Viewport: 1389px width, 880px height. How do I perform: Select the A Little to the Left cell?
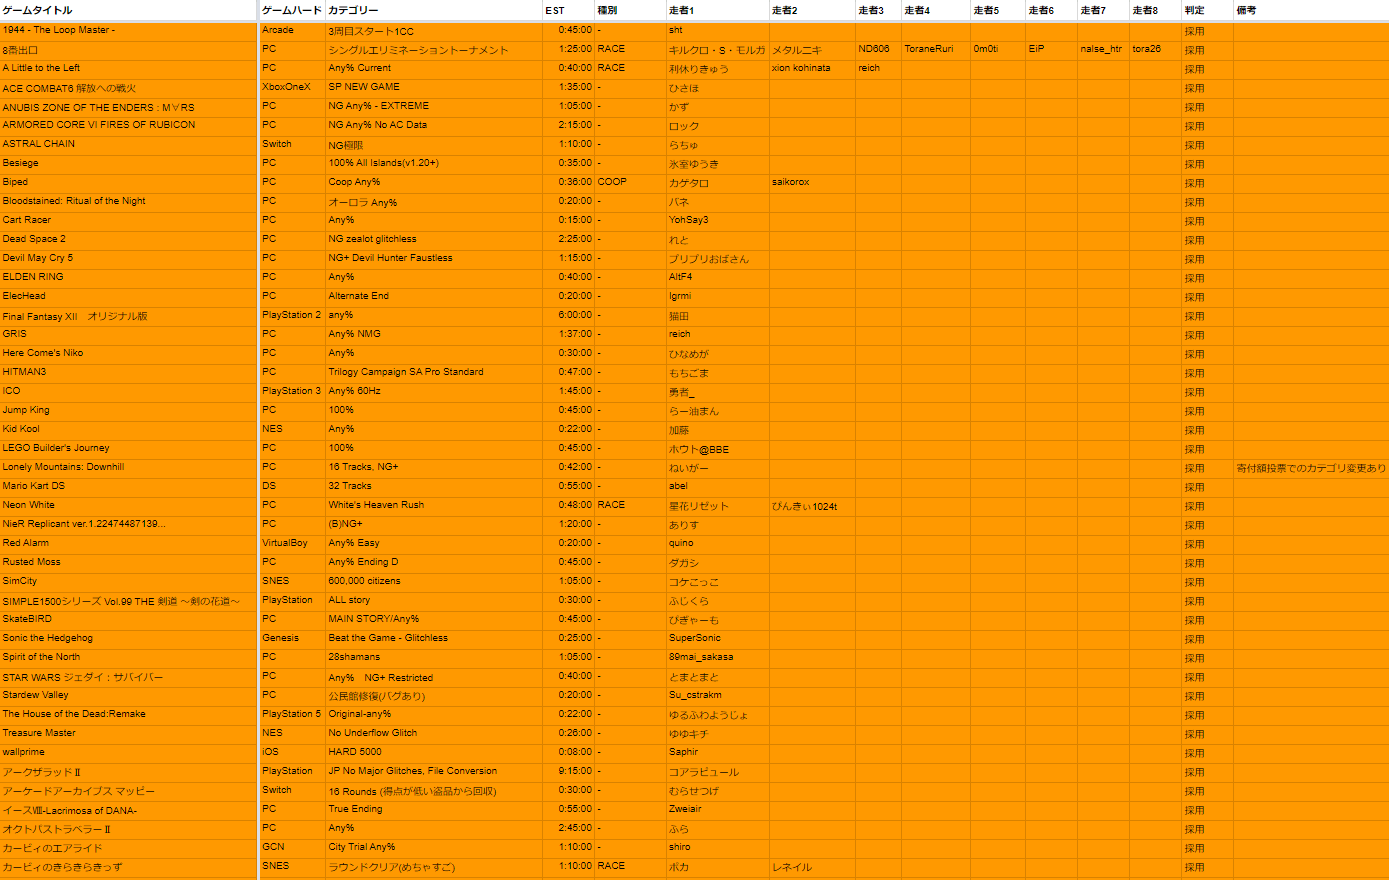[x=129, y=69]
